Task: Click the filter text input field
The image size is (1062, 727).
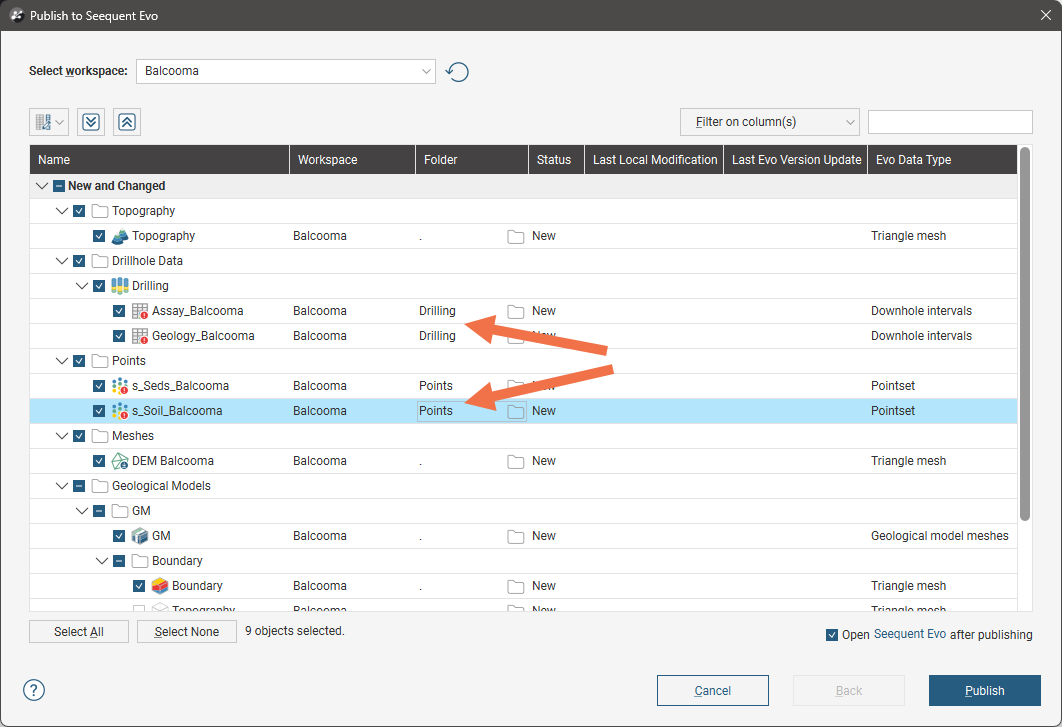Action: pos(949,122)
